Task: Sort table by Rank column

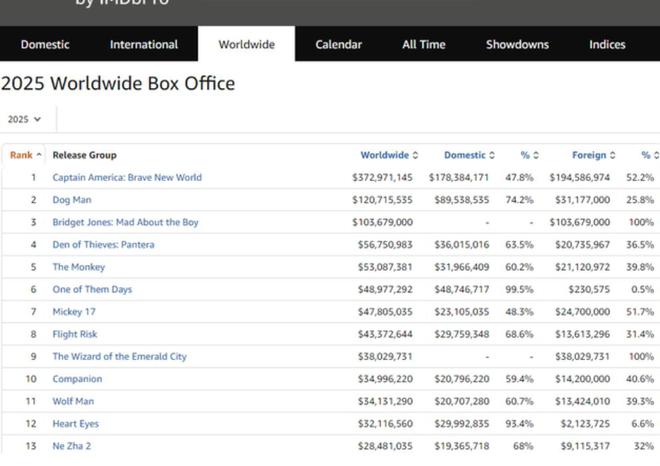Action: (26, 155)
